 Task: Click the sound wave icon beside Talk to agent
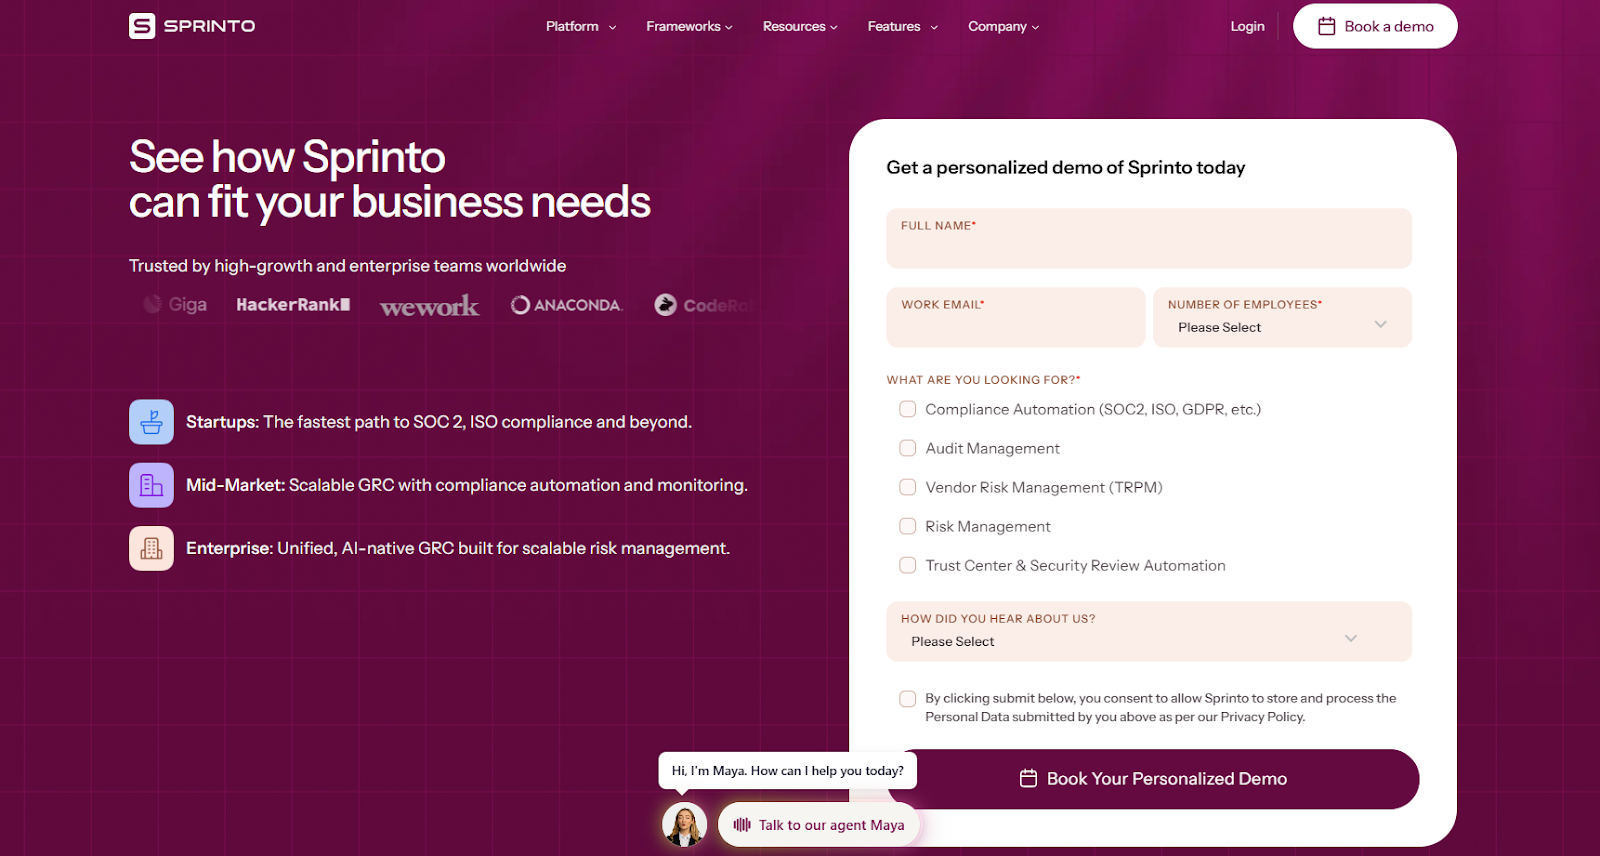[x=742, y=825]
